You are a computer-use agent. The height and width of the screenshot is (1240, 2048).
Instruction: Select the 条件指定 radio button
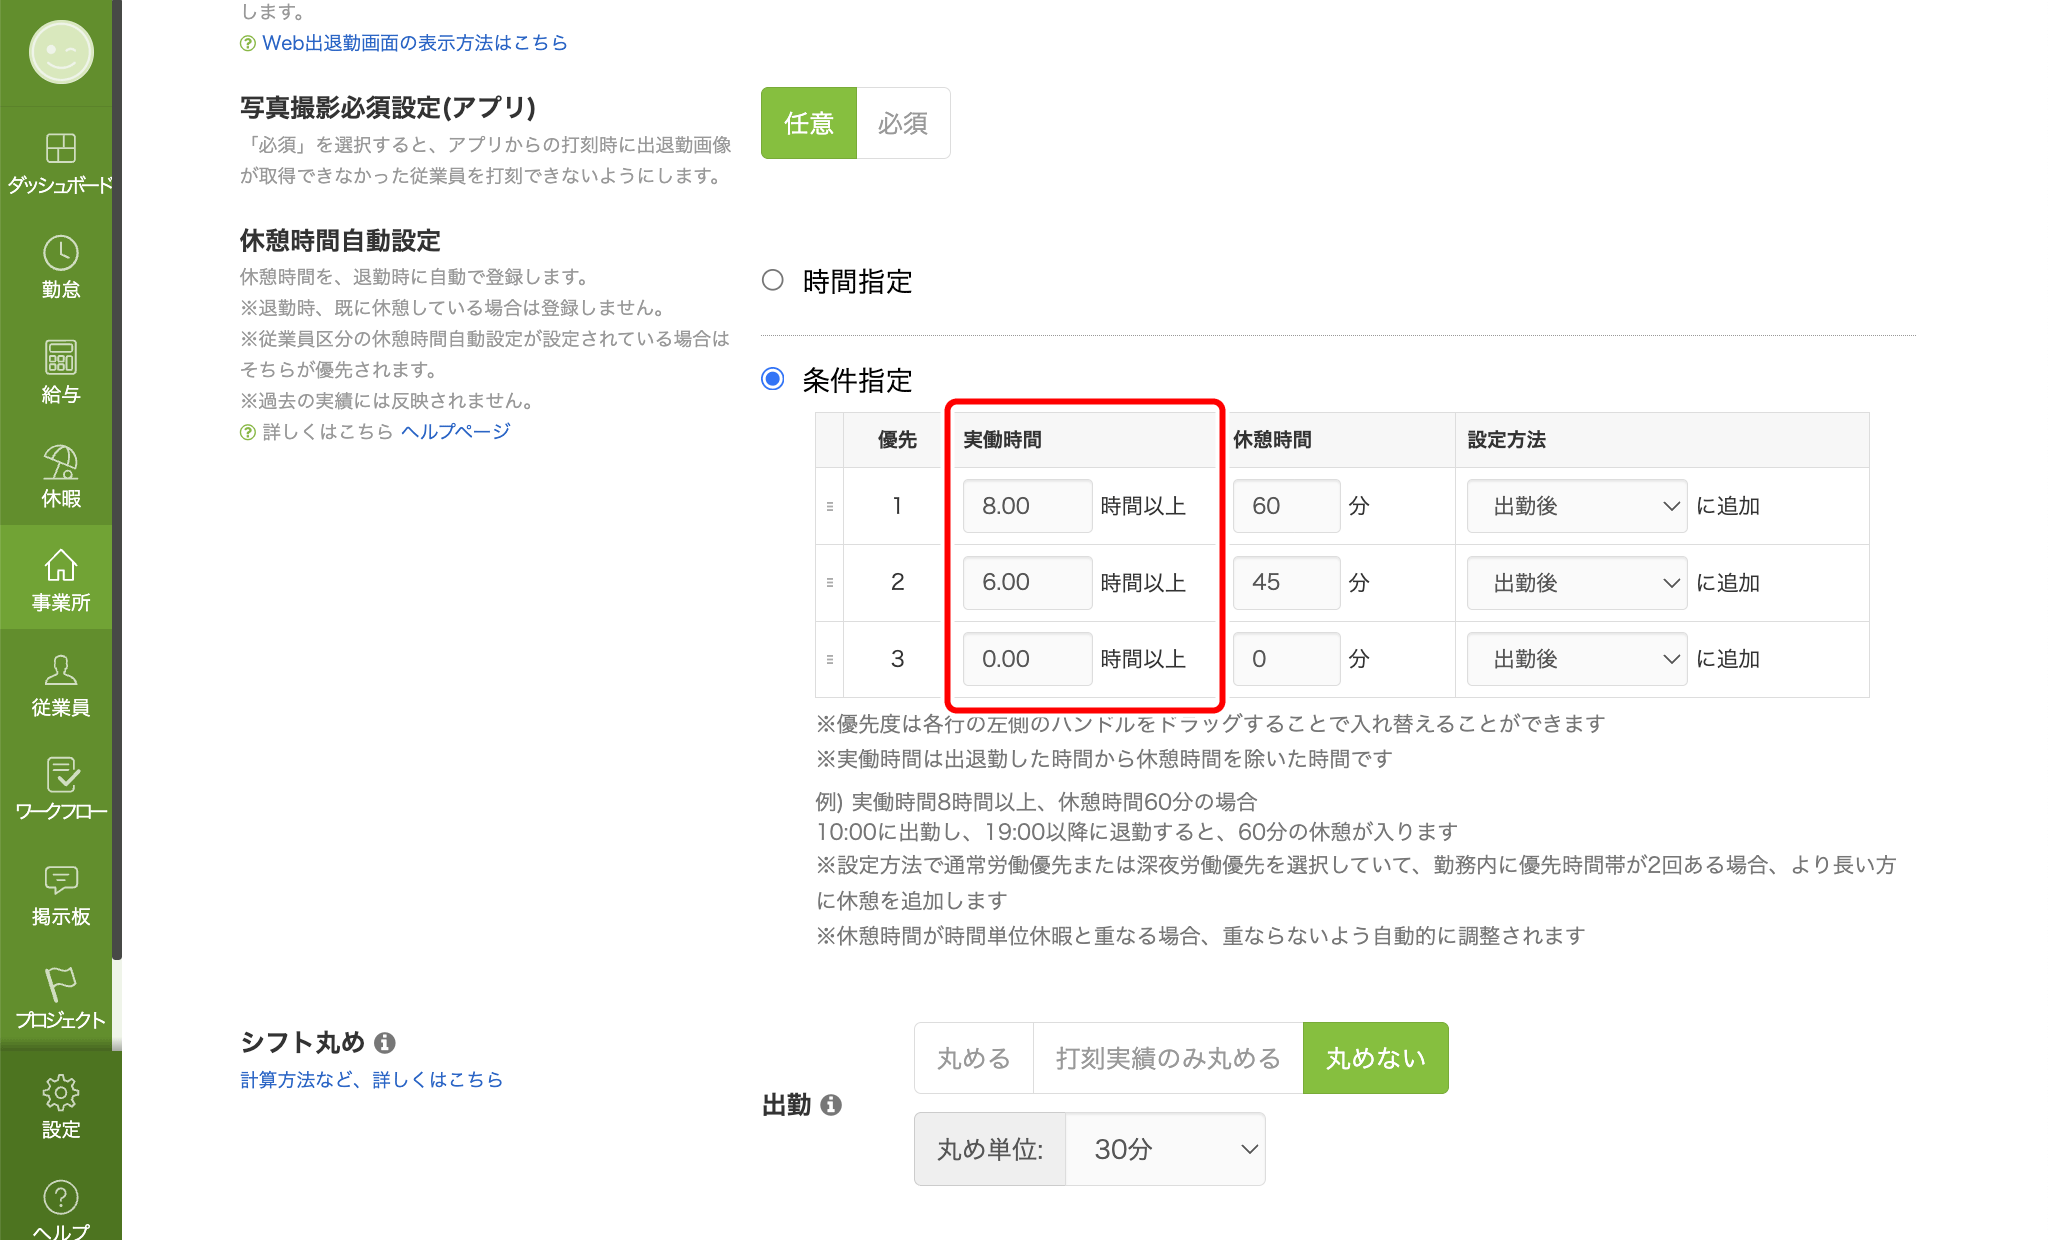tap(773, 379)
